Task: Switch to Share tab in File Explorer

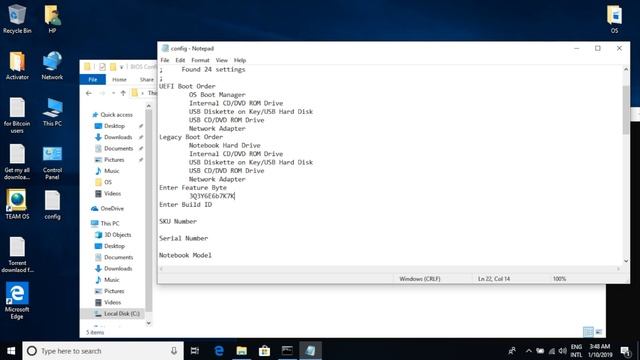Action: click(147, 79)
